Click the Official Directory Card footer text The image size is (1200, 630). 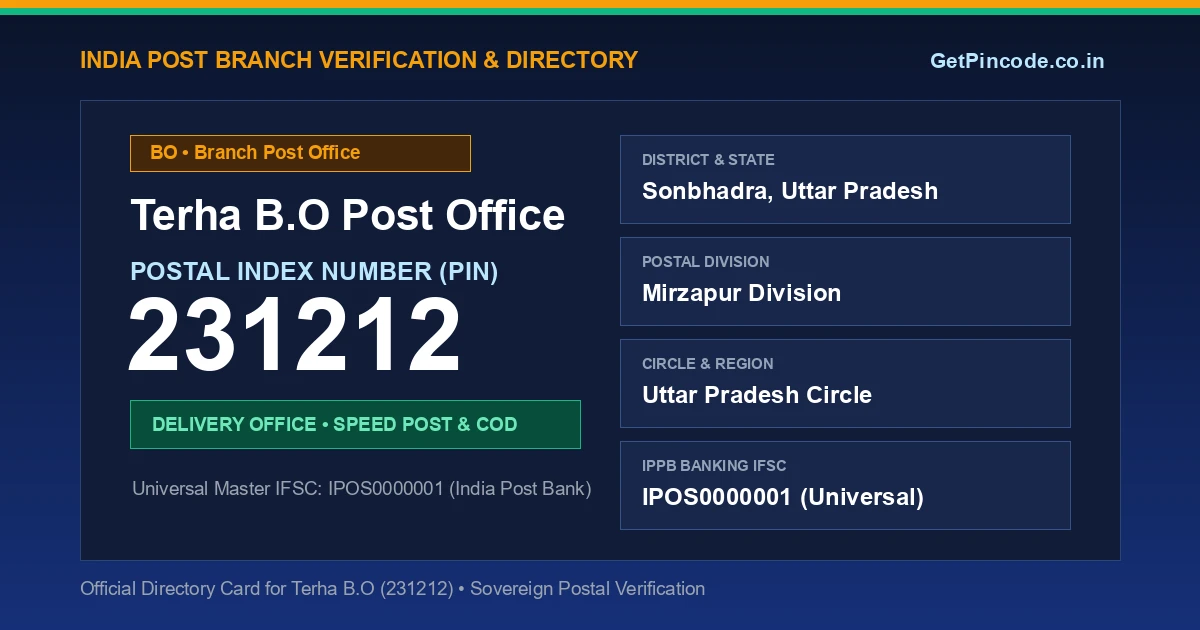pos(392,589)
